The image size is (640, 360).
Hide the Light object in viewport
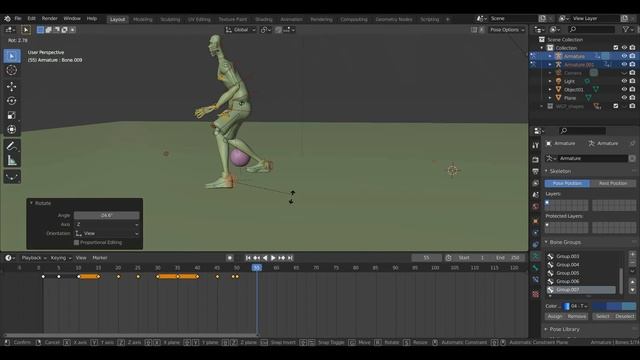(x=624, y=81)
